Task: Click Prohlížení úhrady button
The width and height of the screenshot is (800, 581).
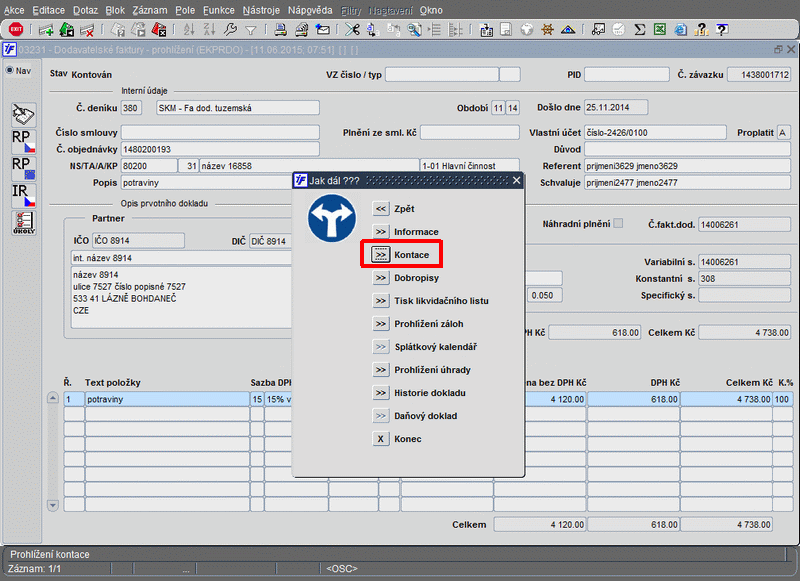Action: tap(381, 369)
